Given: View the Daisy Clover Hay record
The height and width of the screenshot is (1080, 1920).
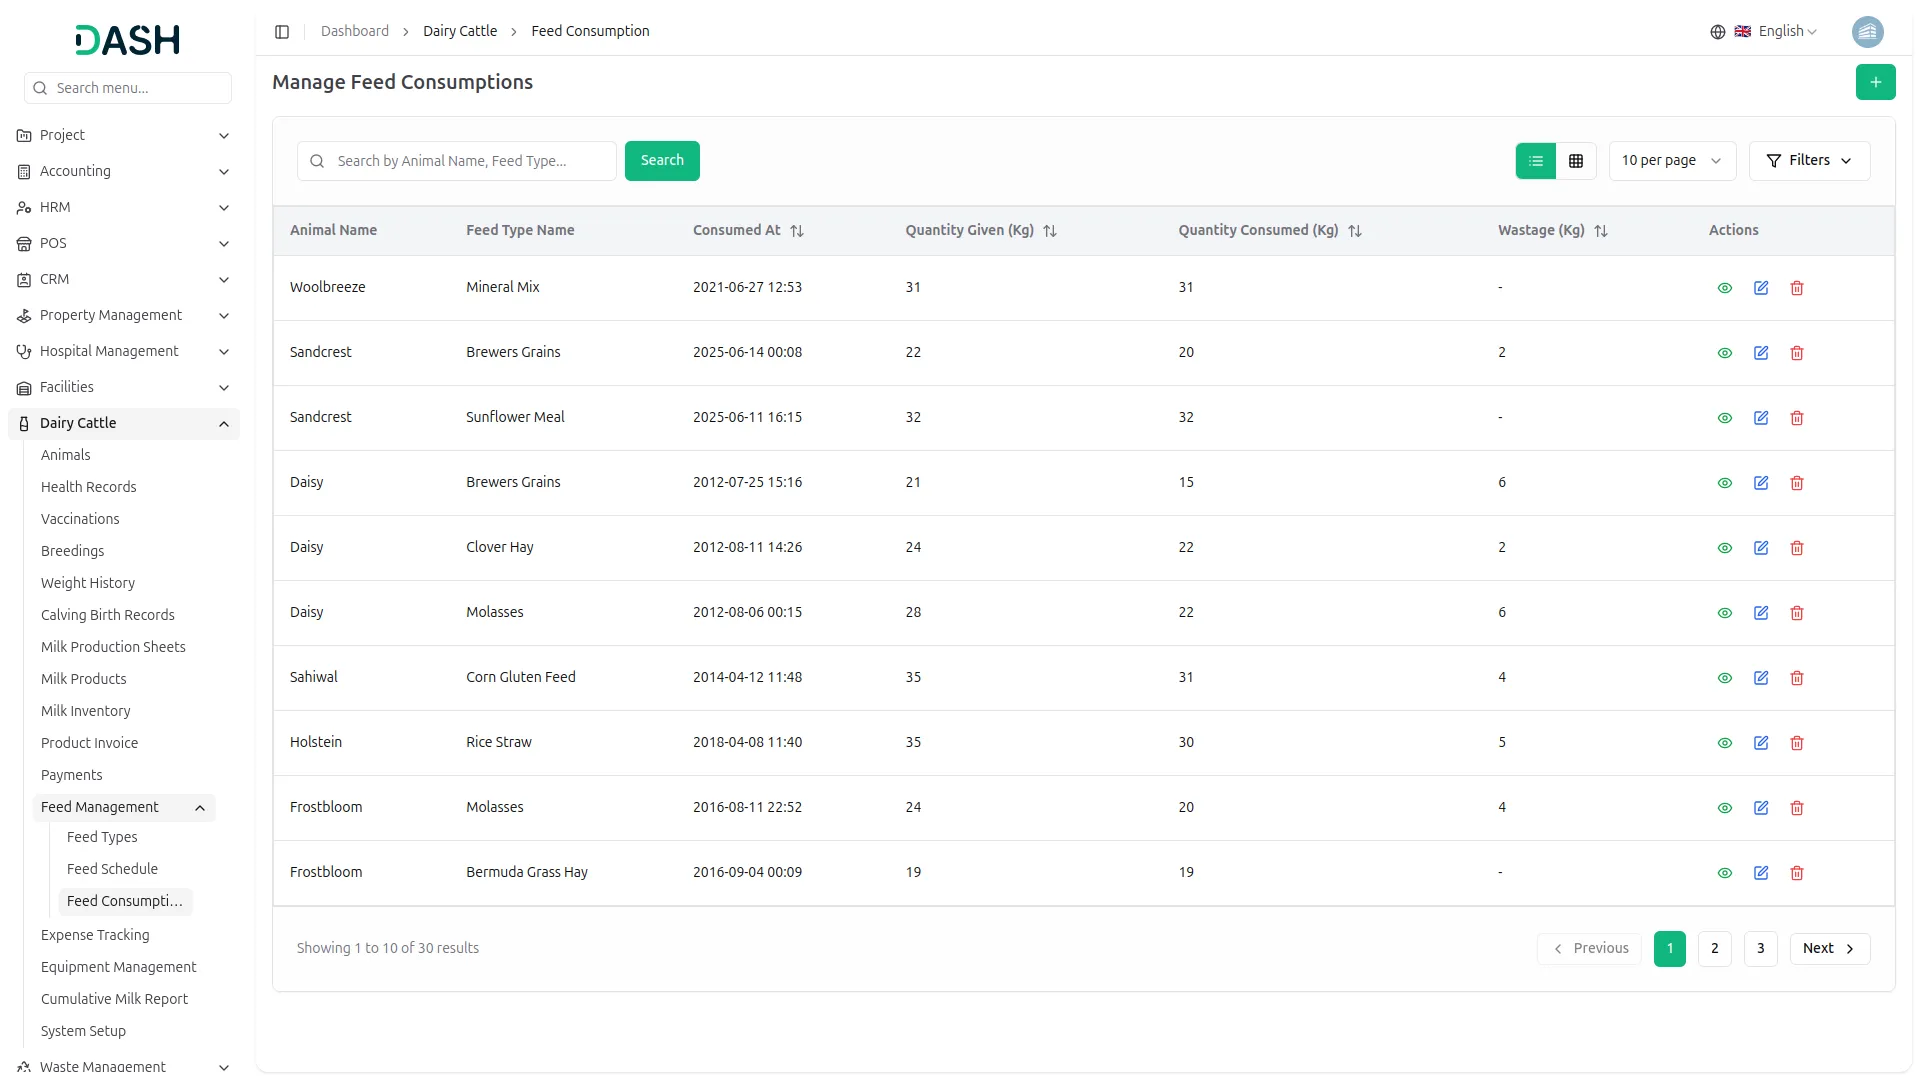Looking at the screenshot, I should click(x=1725, y=548).
